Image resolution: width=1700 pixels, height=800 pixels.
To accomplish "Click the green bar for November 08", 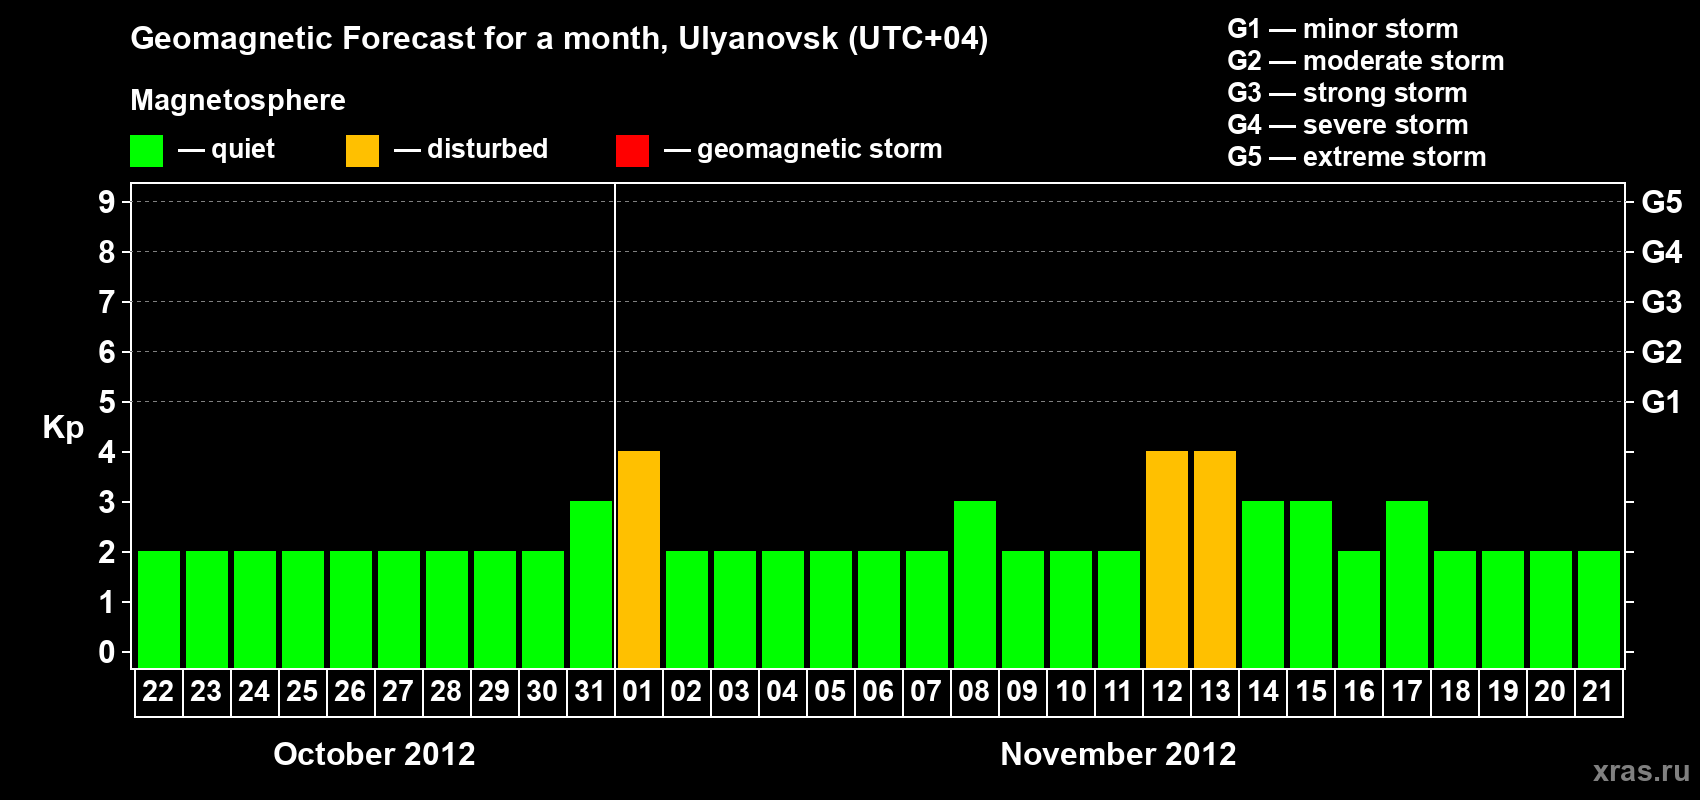I will (x=975, y=584).
